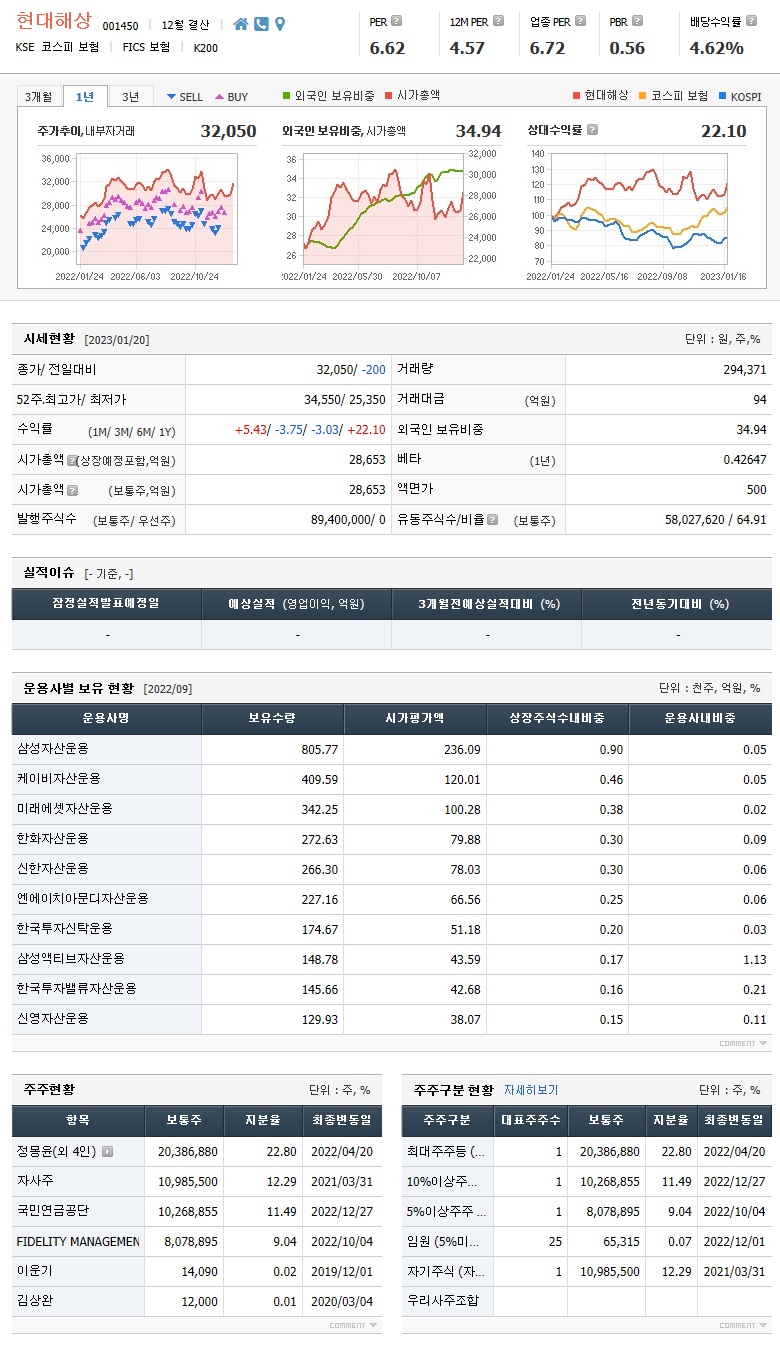This screenshot has width=780, height=1351.
Task: Select the 한국투자밸류자산운용 row
Action: pyautogui.click(x=391, y=989)
